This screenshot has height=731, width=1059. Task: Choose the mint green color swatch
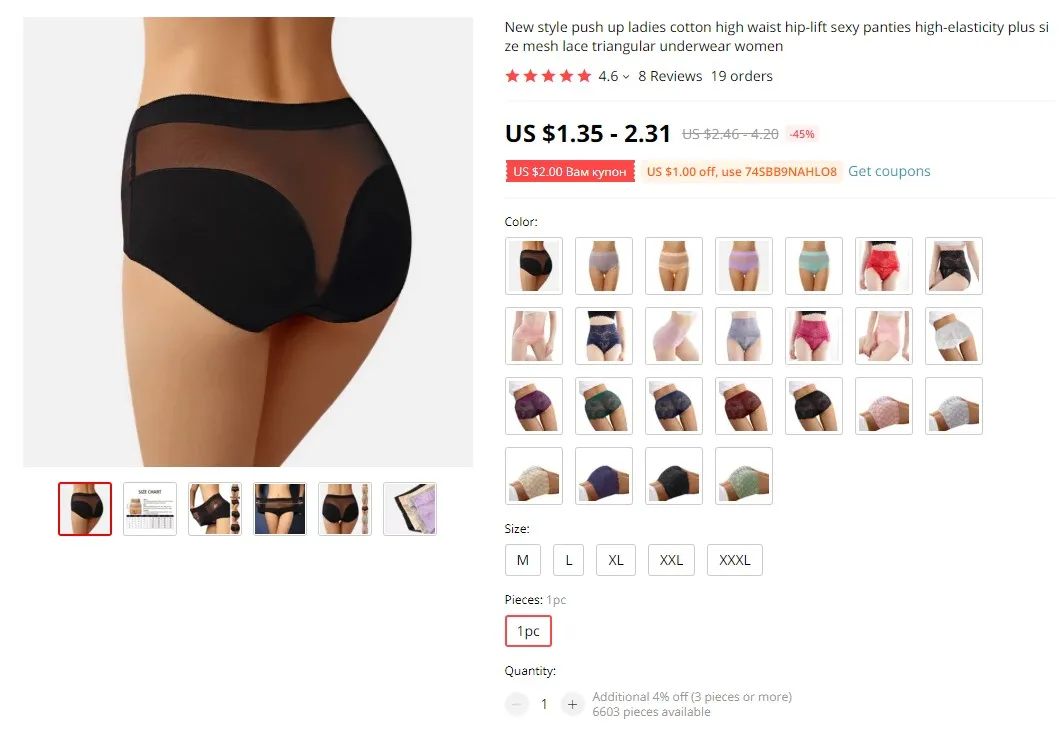(x=814, y=266)
